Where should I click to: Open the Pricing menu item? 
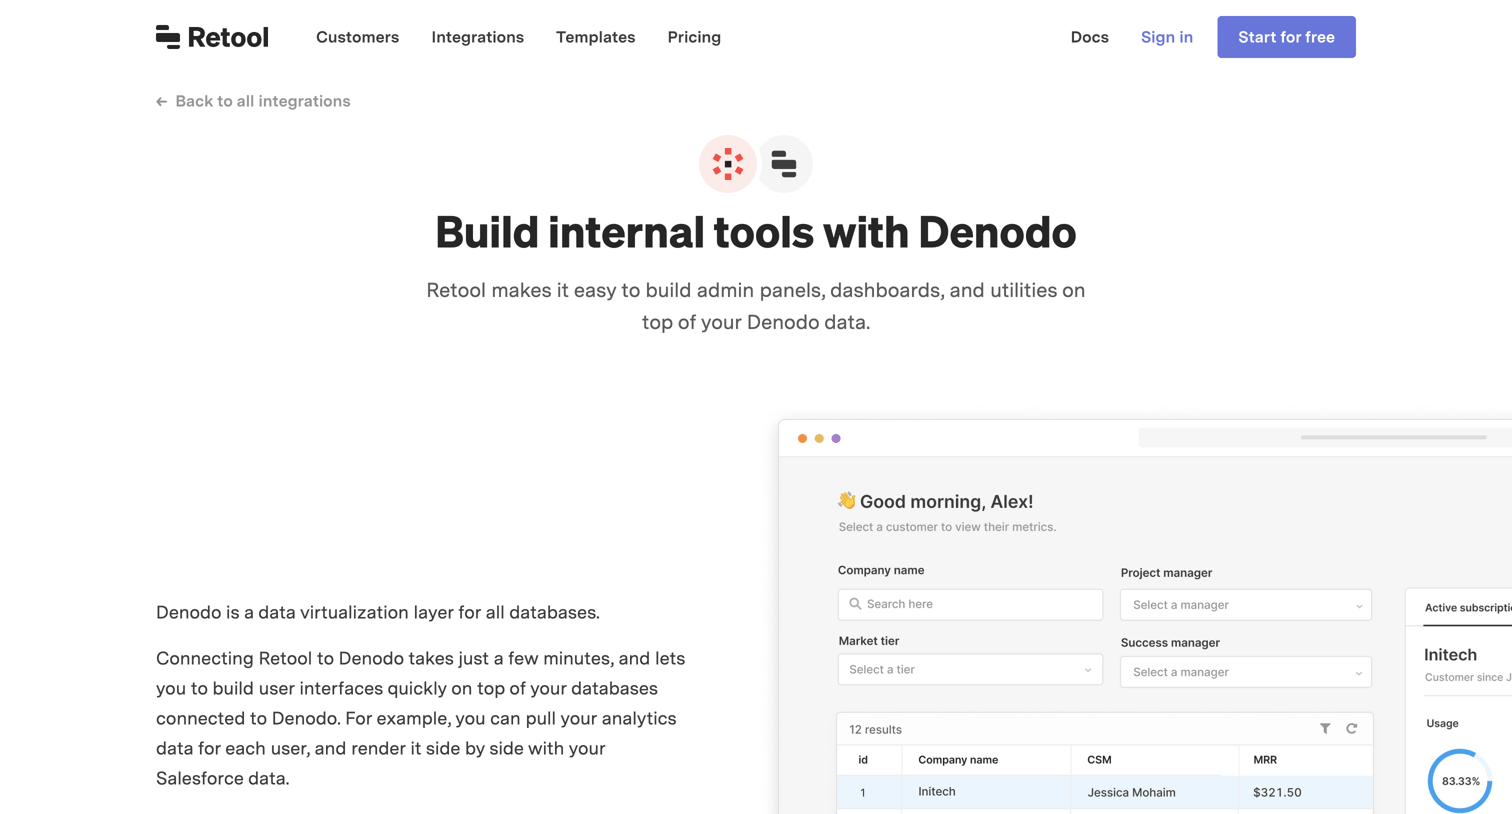[694, 37]
